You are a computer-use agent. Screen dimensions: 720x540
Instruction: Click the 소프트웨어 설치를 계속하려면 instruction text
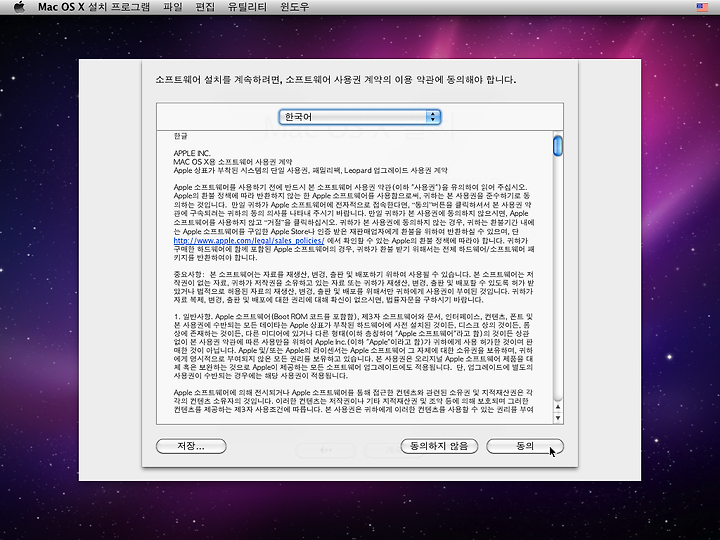coord(336,79)
